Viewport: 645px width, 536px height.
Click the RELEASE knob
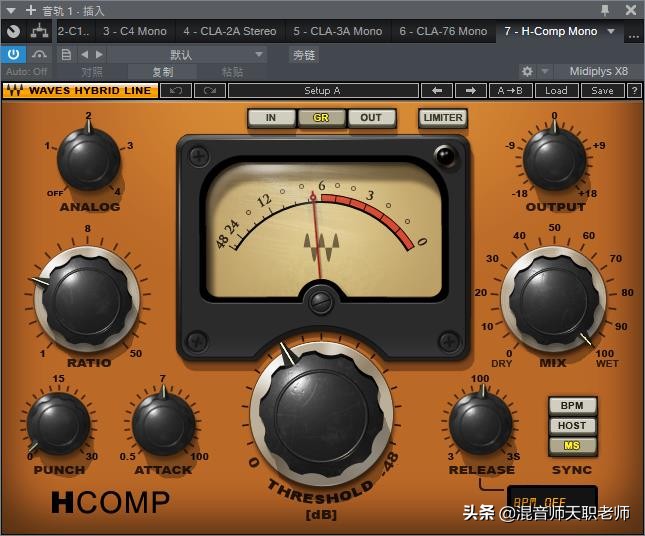point(481,424)
